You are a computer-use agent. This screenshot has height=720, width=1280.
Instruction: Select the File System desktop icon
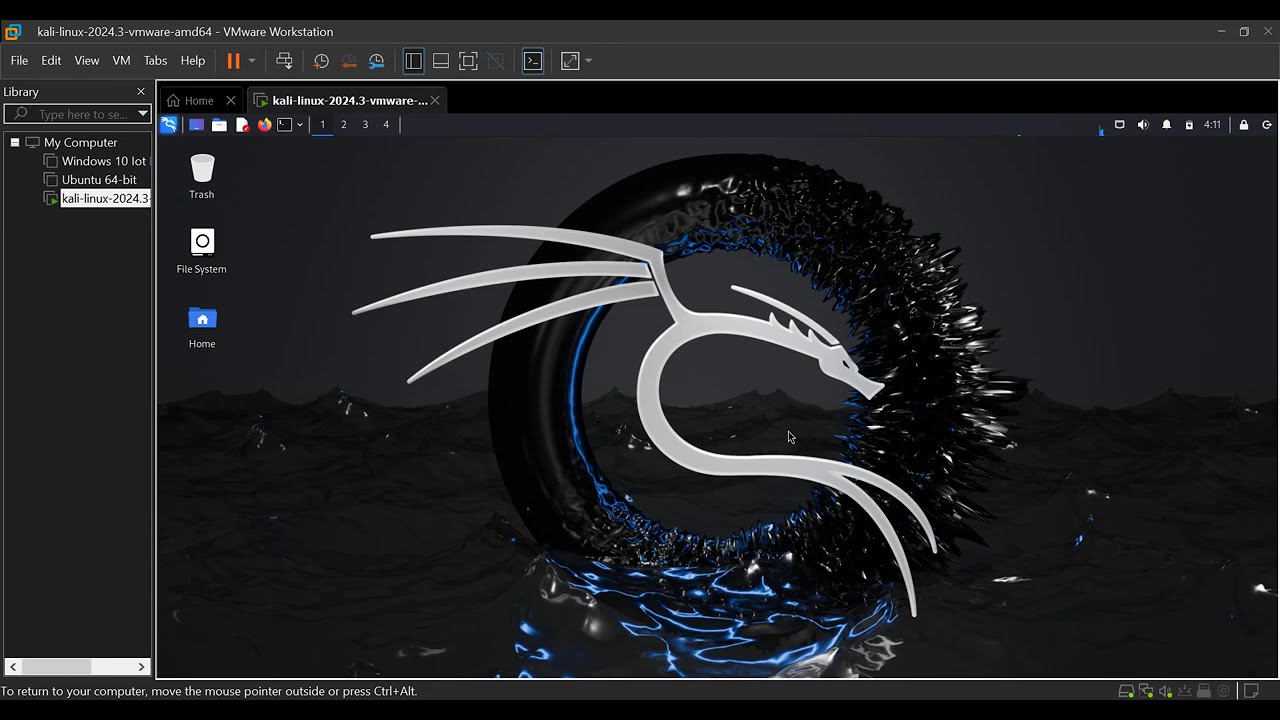(x=202, y=251)
